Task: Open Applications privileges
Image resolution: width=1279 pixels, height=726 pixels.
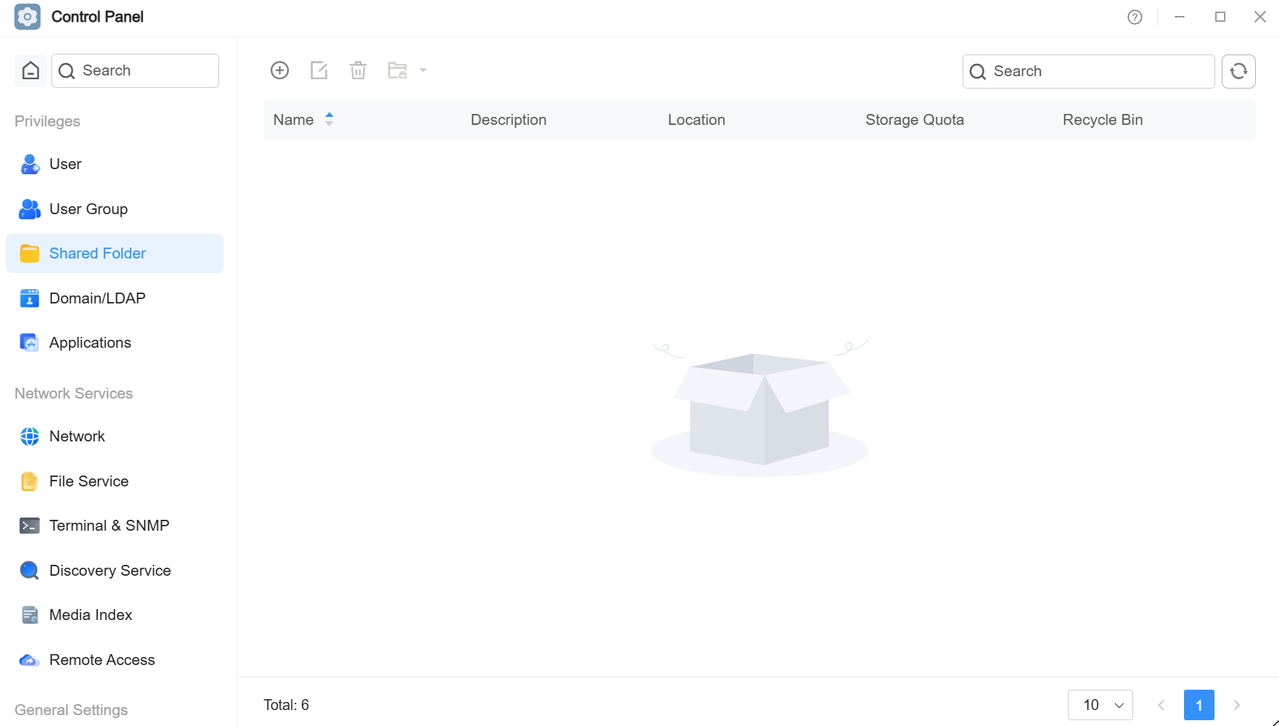Action: 115,343
